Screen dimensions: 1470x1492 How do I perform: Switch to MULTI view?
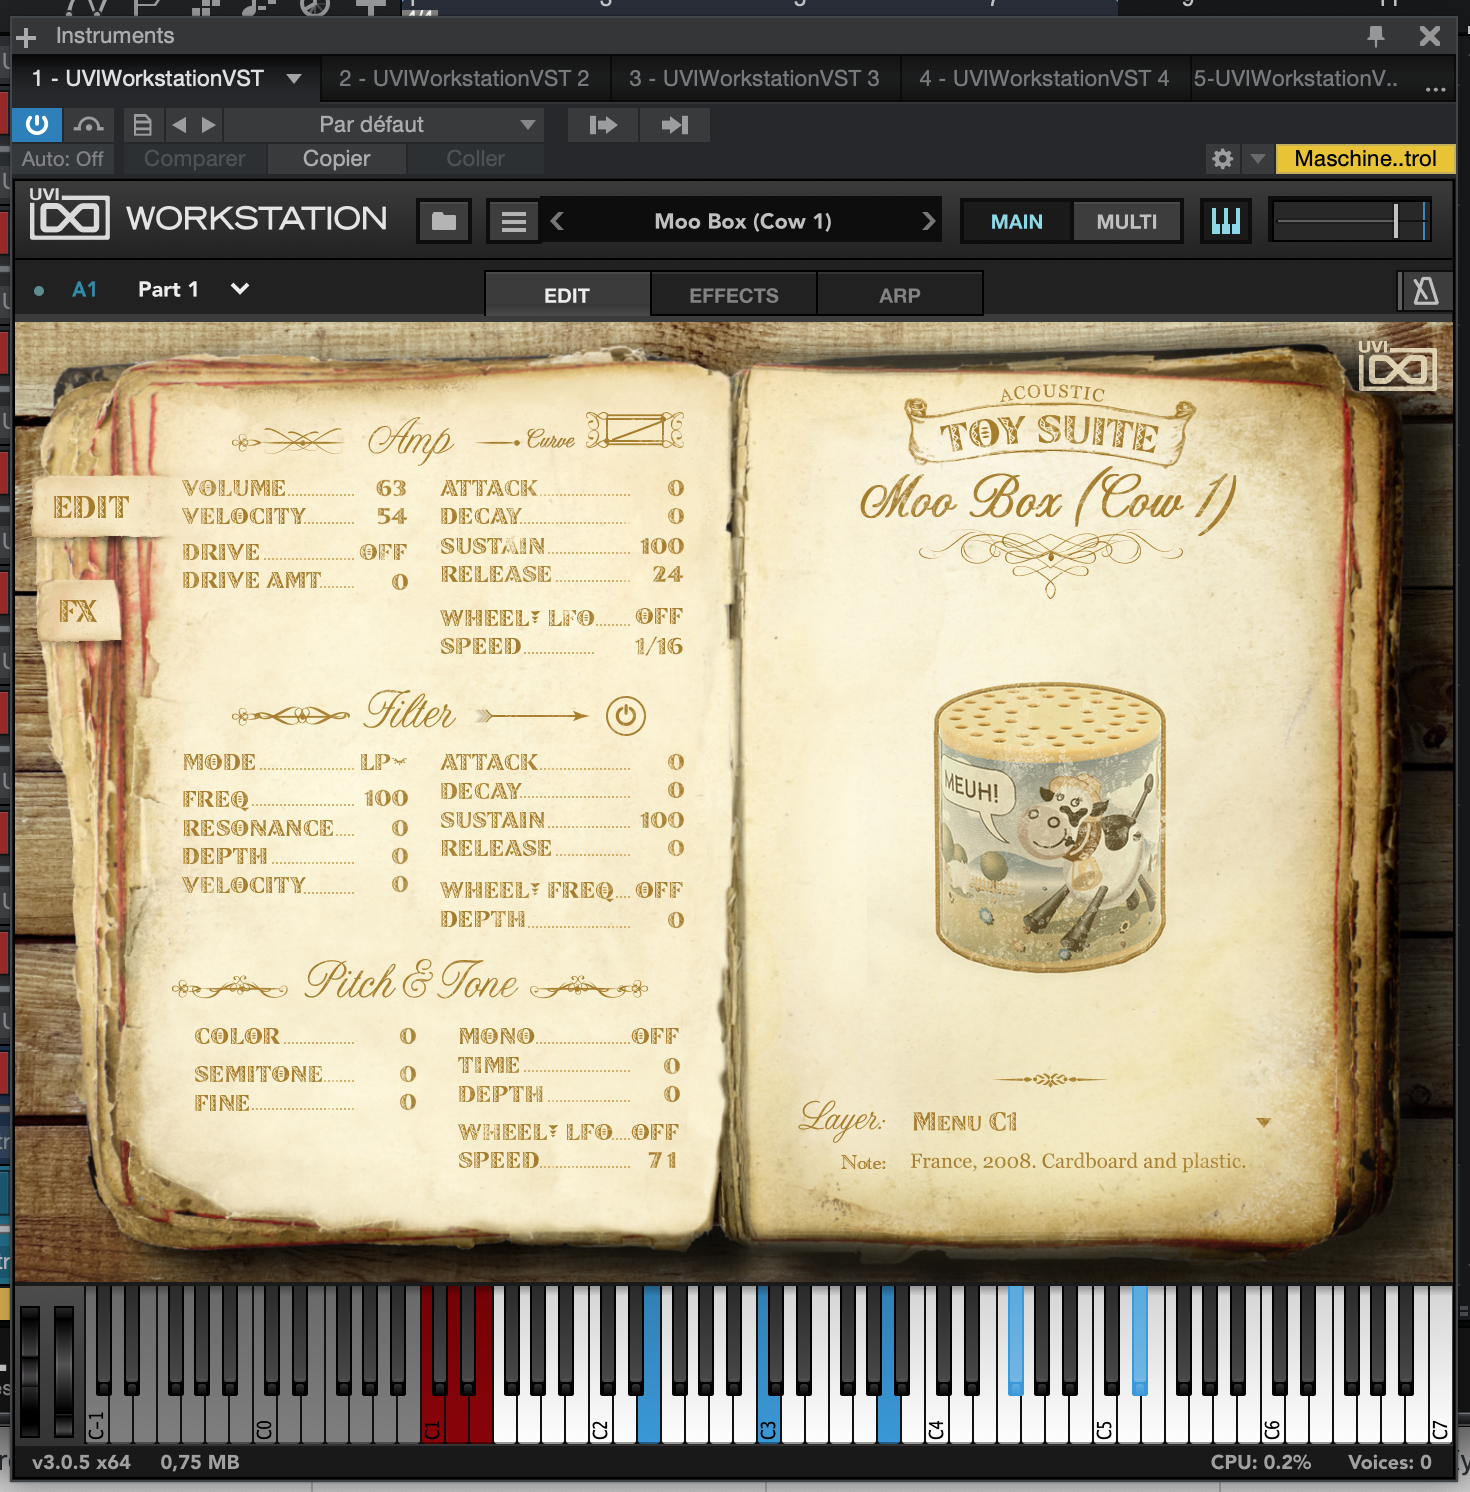[1127, 222]
